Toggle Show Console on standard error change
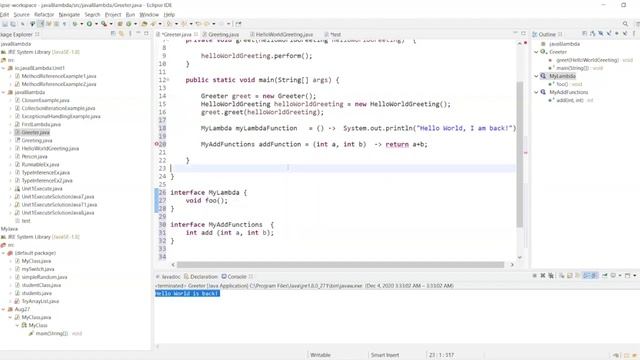The image size is (640, 360). [x=594, y=276]
